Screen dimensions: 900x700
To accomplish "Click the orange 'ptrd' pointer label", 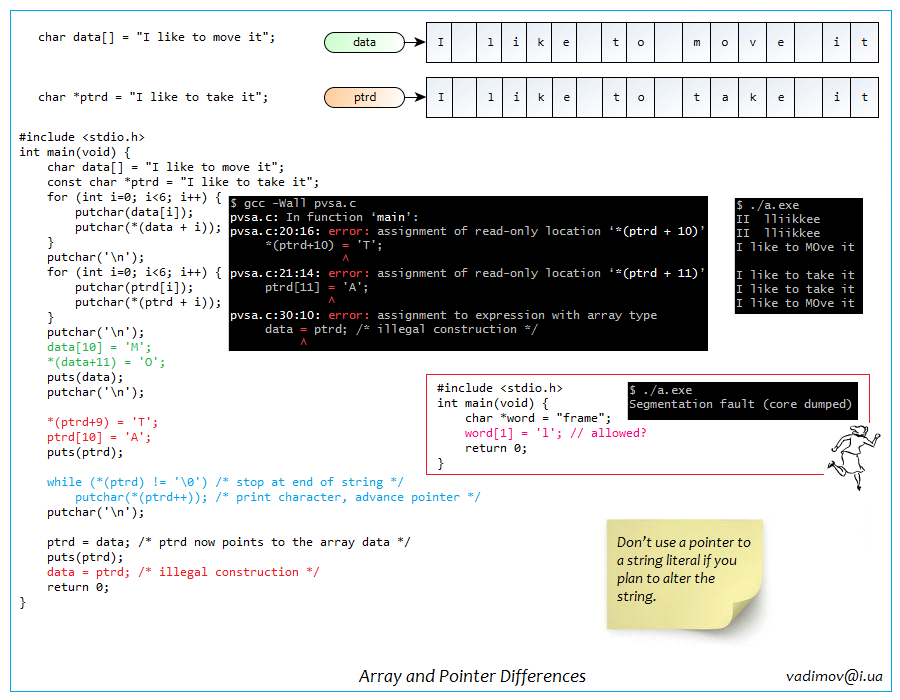I will (x=364, y=98).
